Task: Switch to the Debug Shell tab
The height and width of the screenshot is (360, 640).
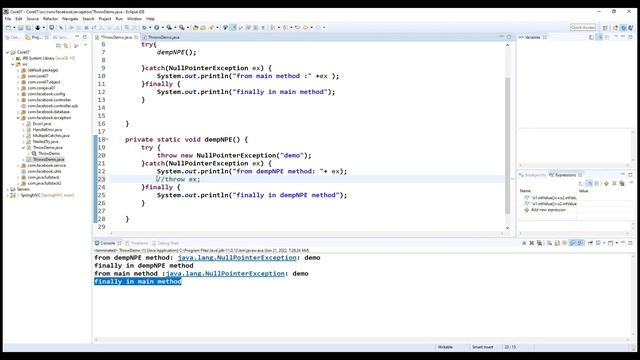Action: click(165, 243)
